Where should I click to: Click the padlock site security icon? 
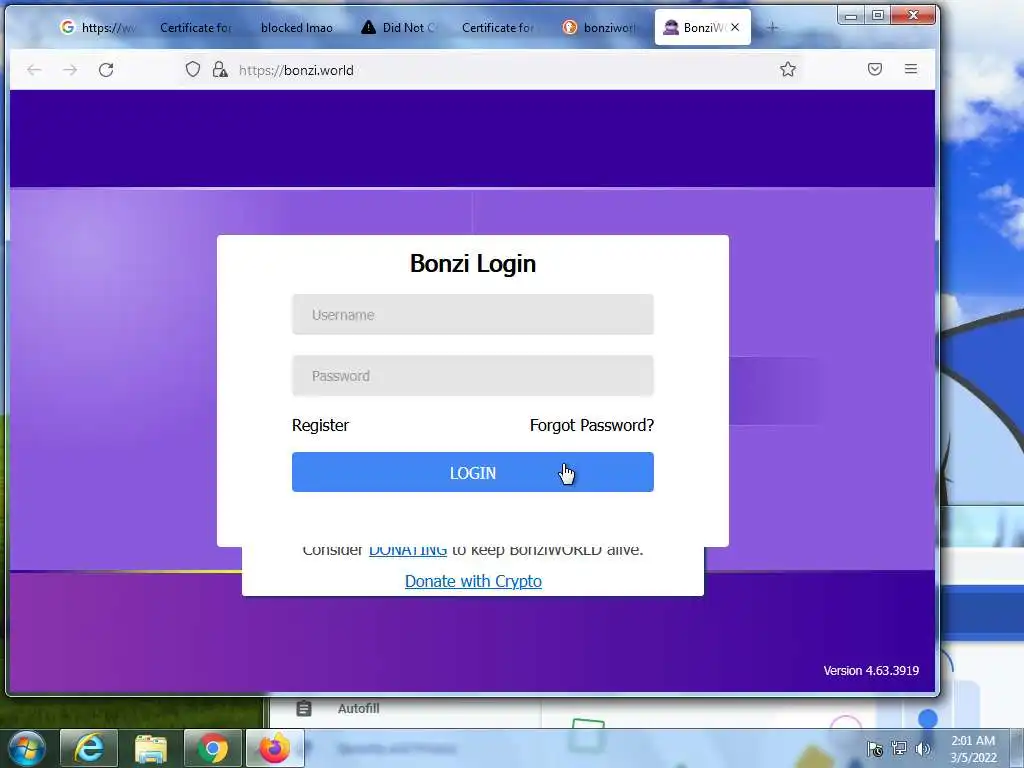click(220, 69)
